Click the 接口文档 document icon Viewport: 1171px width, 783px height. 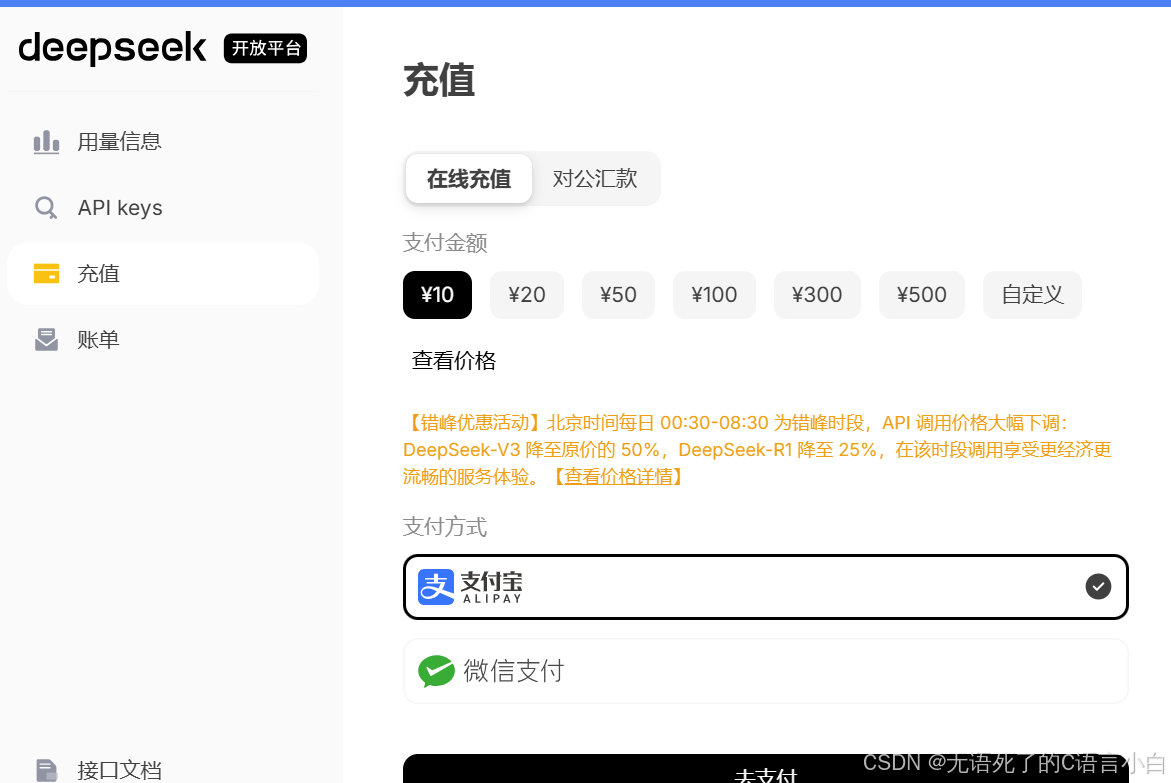(x=46, y=769)
